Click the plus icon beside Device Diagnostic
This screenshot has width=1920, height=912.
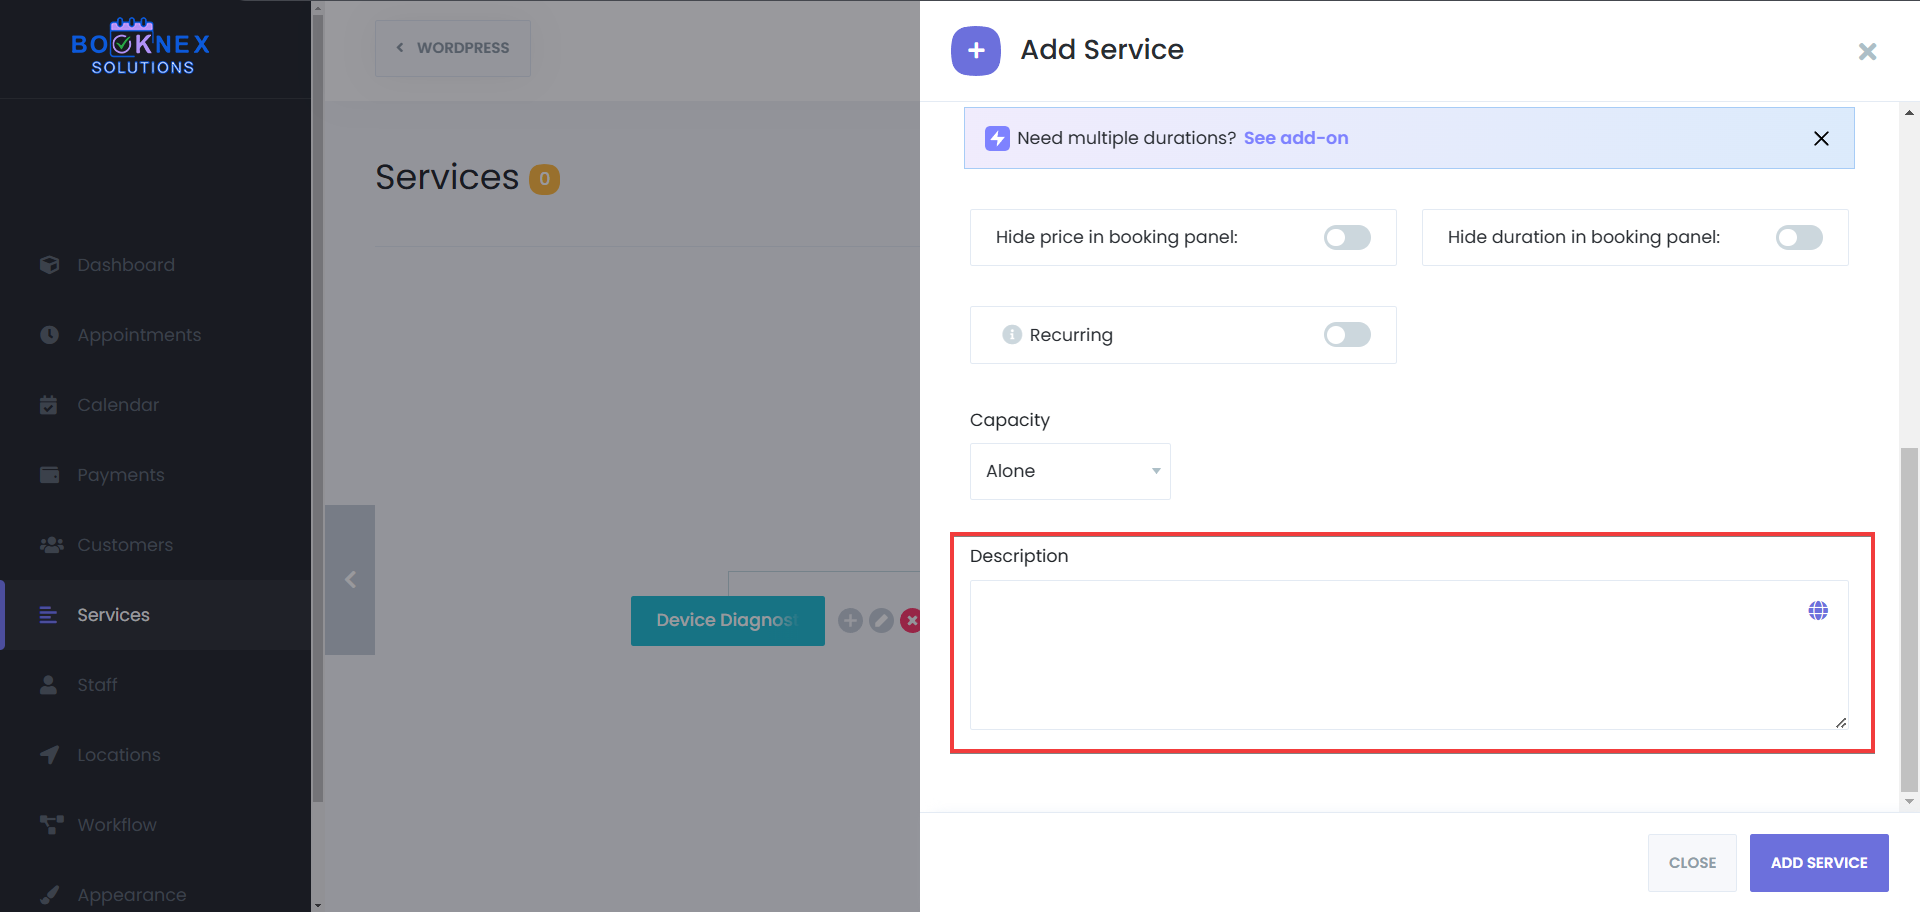(x=850, y=621)
